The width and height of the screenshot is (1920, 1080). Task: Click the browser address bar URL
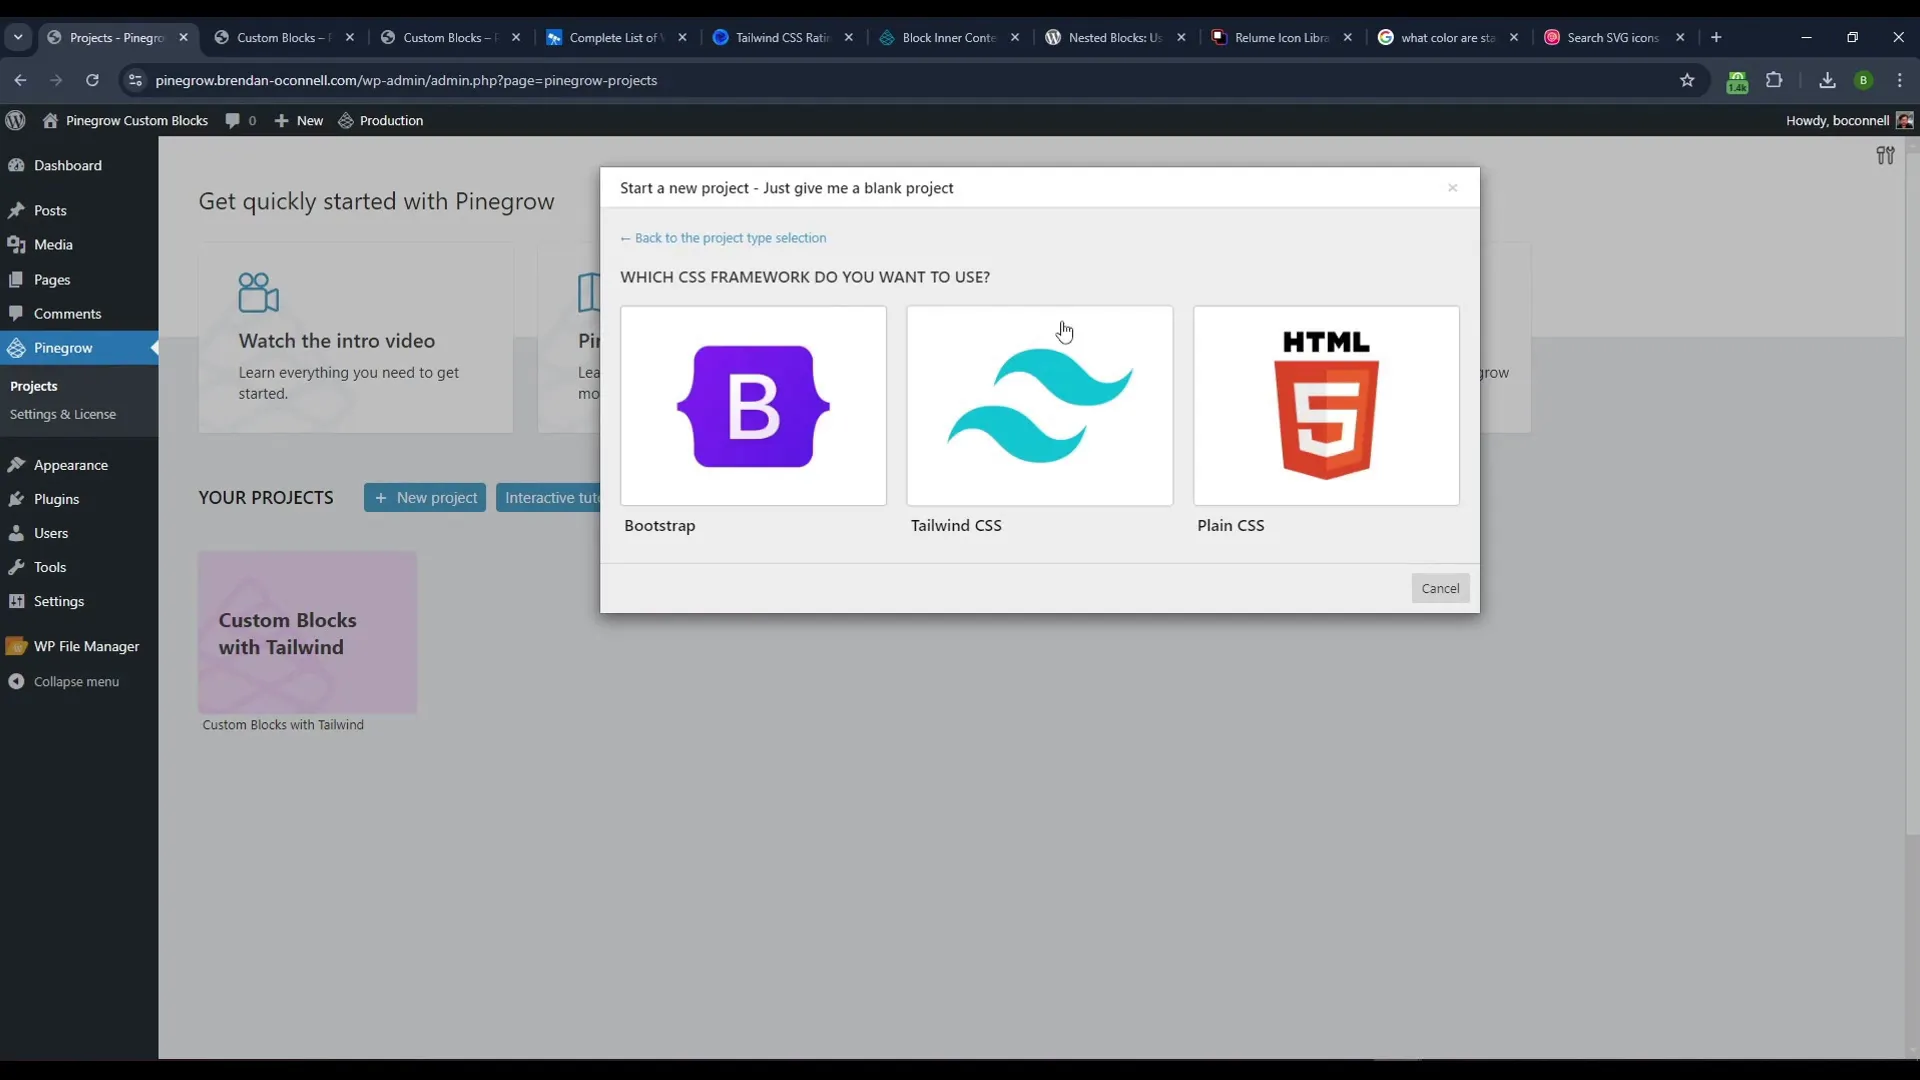click(x=406, y=80)
